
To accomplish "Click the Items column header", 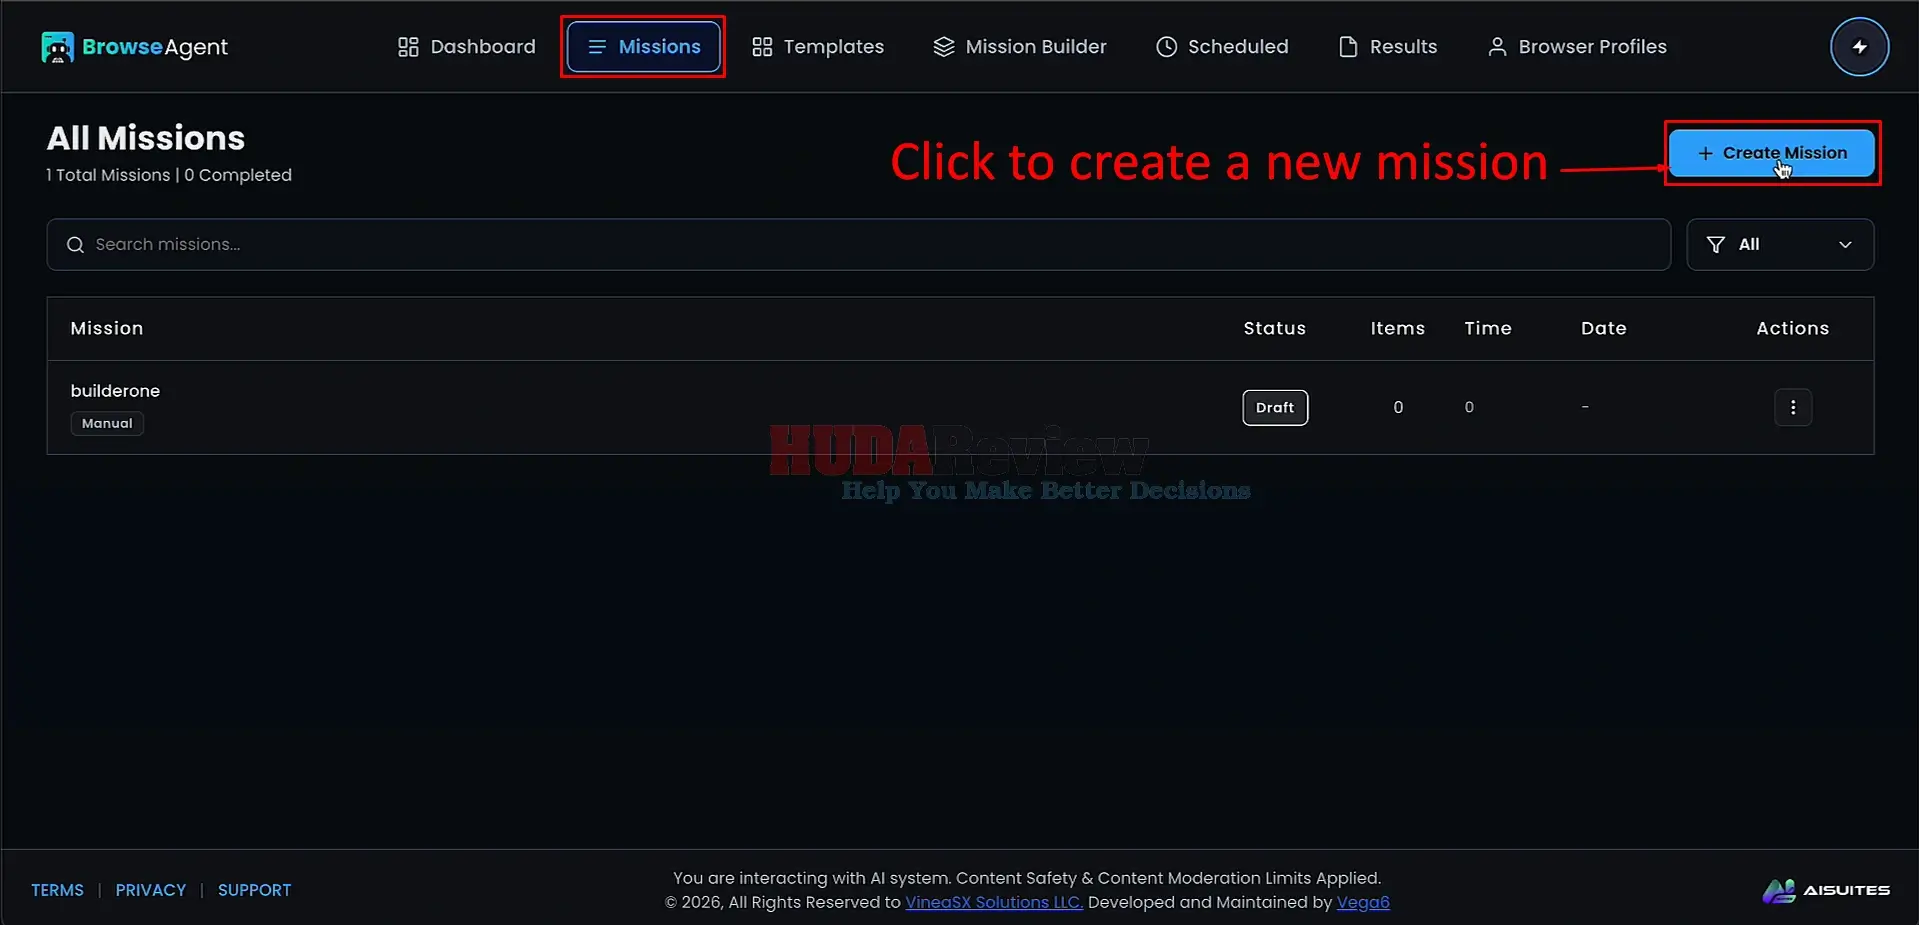I will (x=1398, y=328).
